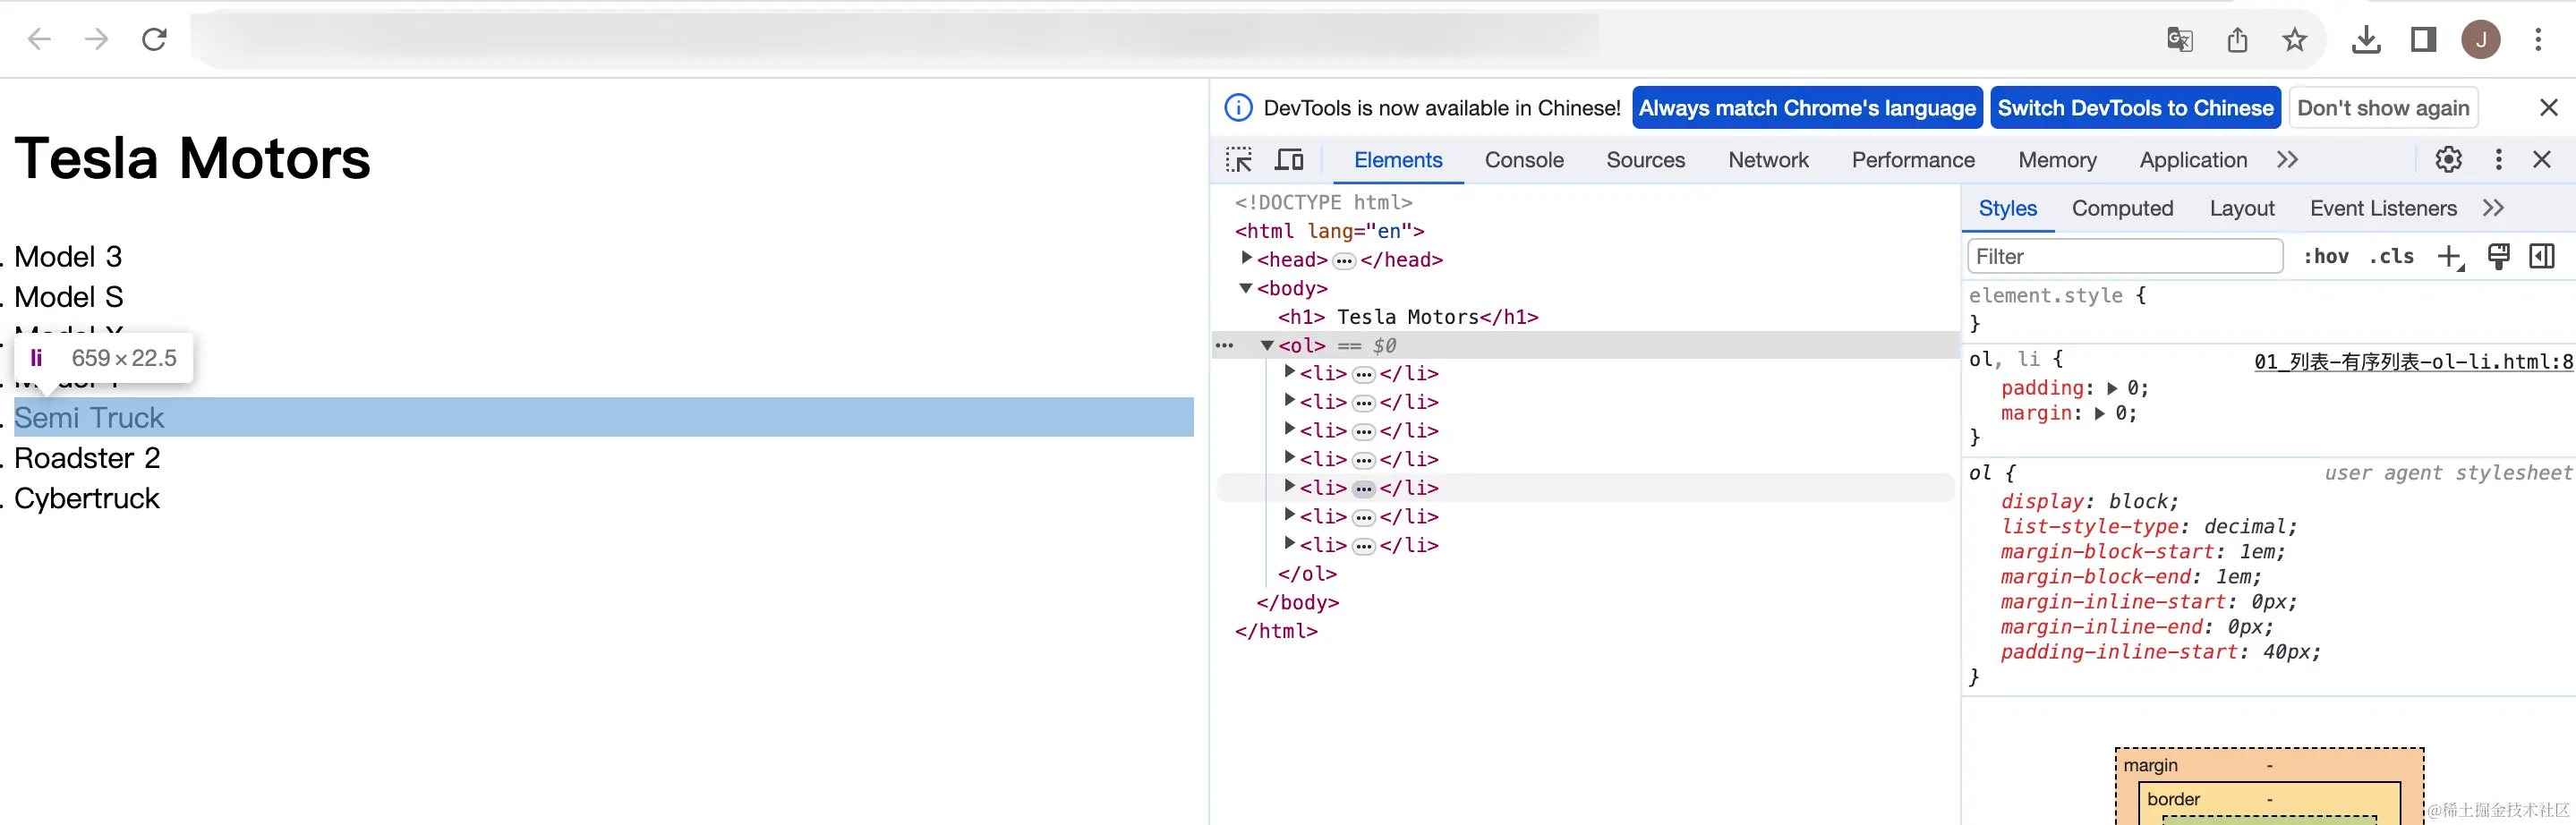Toggle the device toolbar emulation
Screen dimensions: 2576x825
[1289, 160]
